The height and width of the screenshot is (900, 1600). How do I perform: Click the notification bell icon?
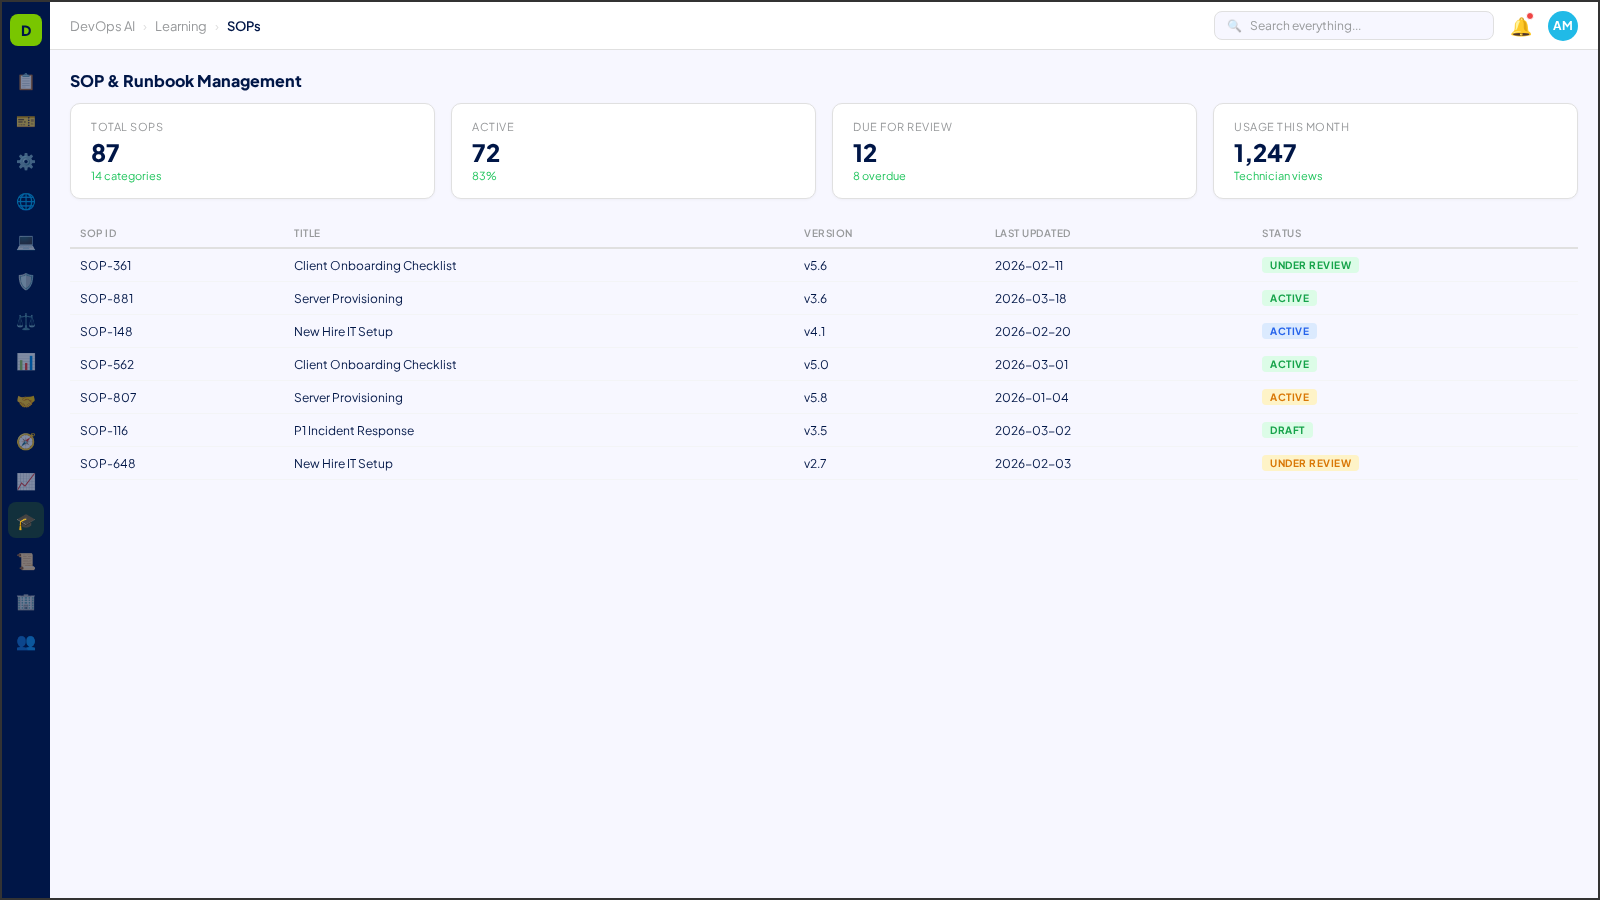[x=1519, y=27]
